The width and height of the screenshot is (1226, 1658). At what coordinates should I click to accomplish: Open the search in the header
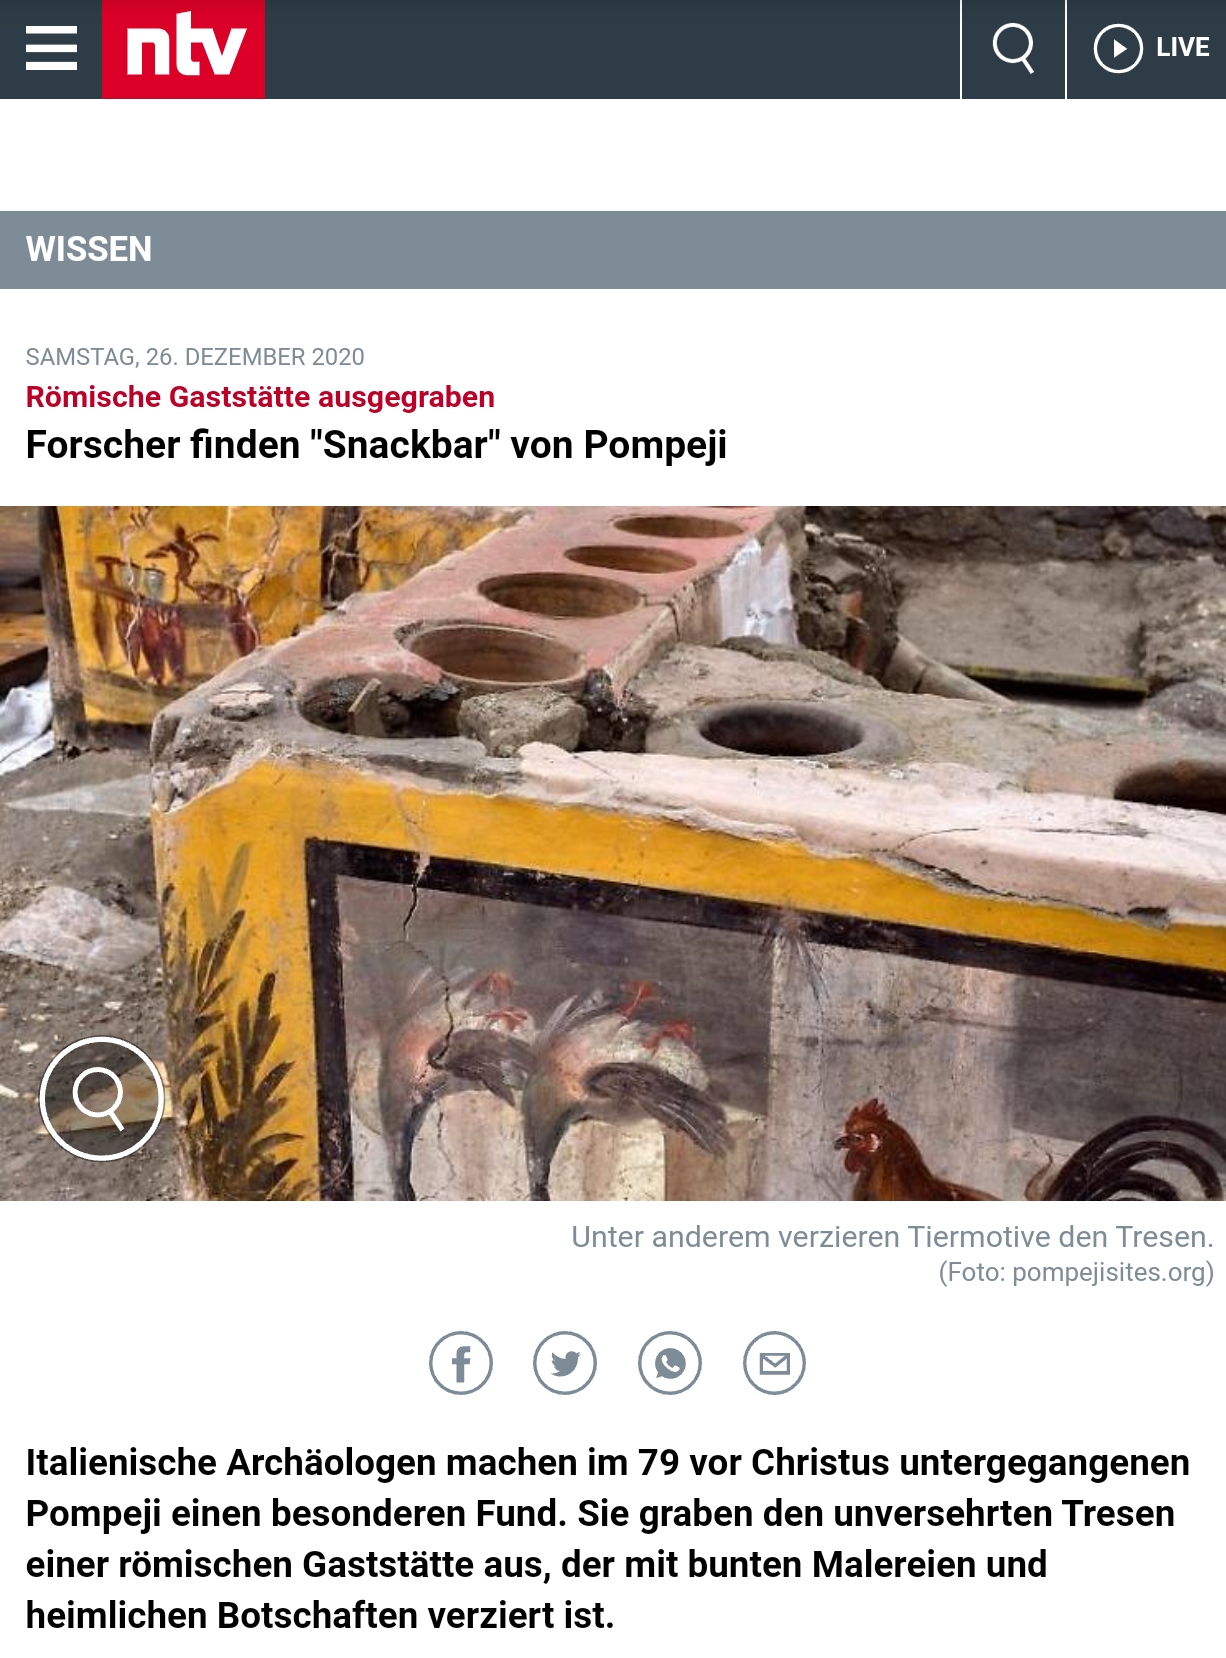click(1013, 49)
